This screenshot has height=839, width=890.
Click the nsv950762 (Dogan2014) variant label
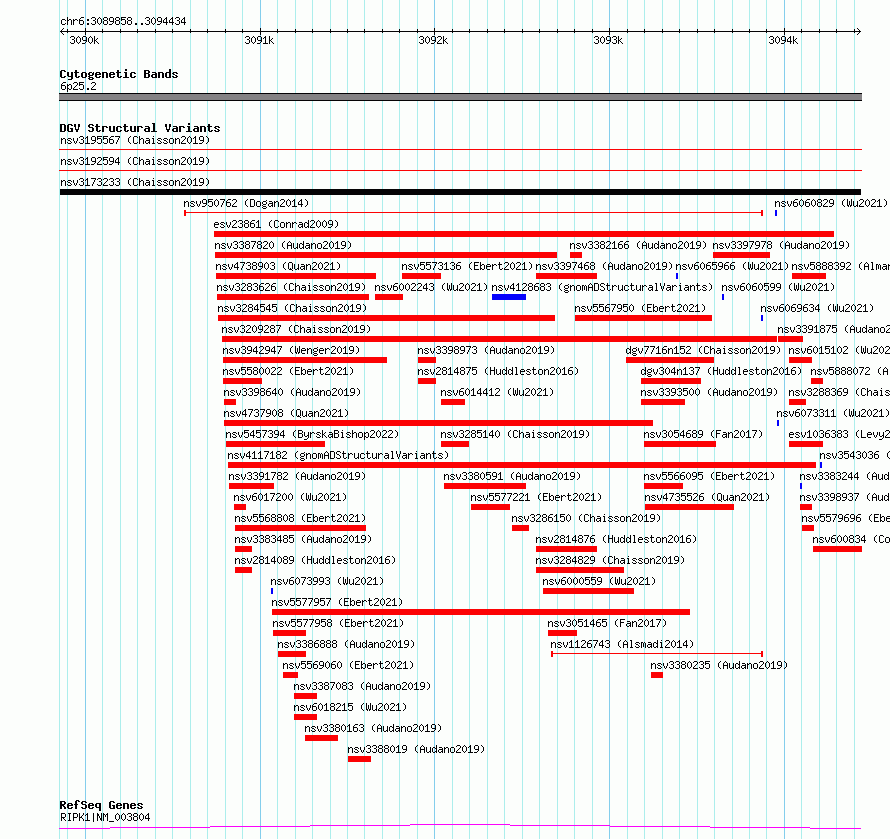pos(246,203)
